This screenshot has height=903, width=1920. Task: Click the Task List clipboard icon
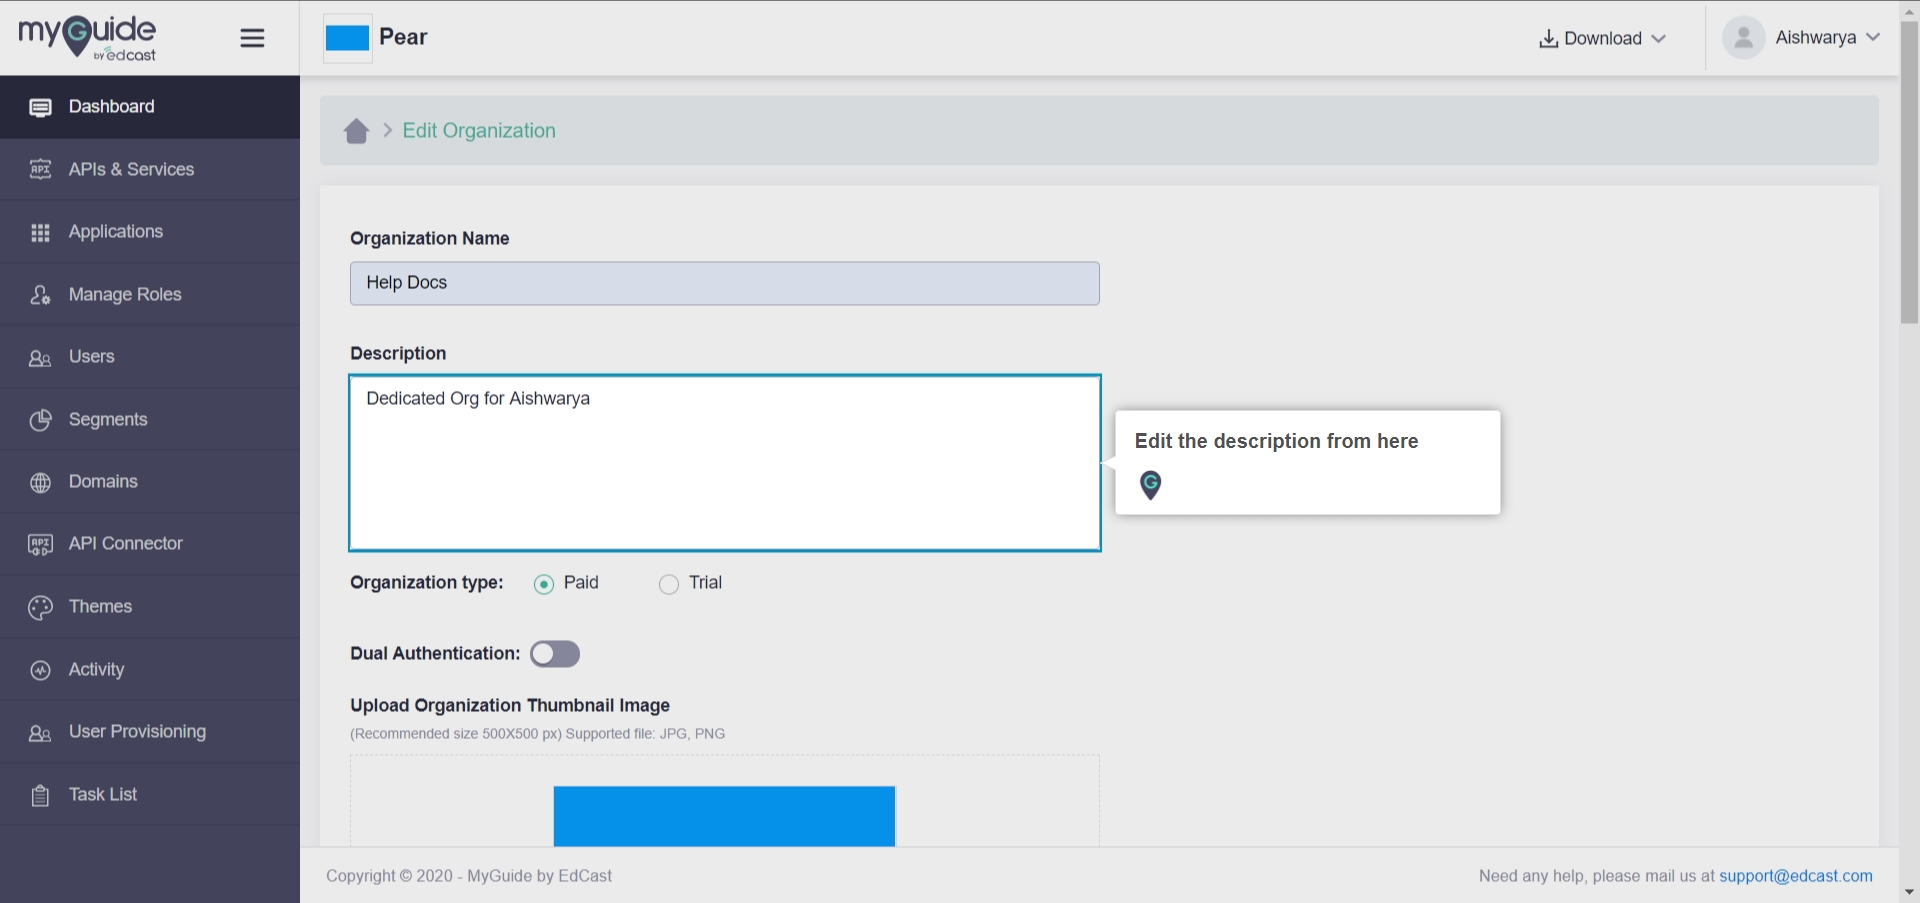point(40,795)
